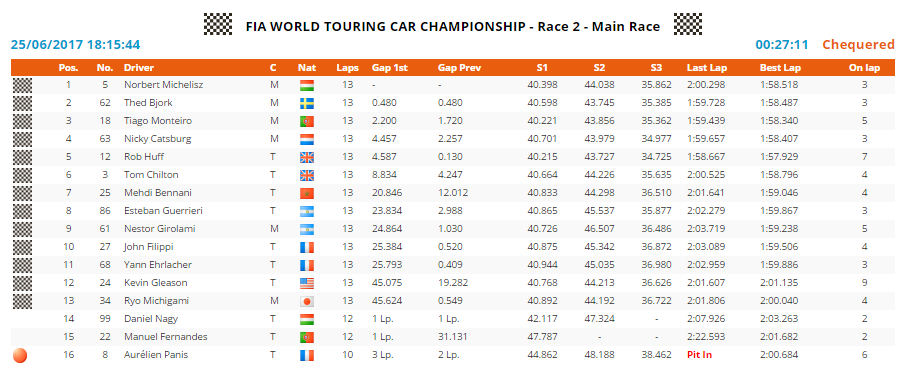
Task: Select driver name Esteban Guerrieri
Action: pos(163,211)
